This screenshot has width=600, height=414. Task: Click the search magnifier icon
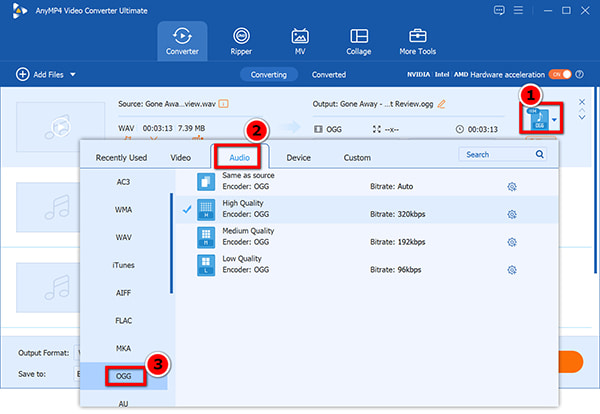pos(540,154)
